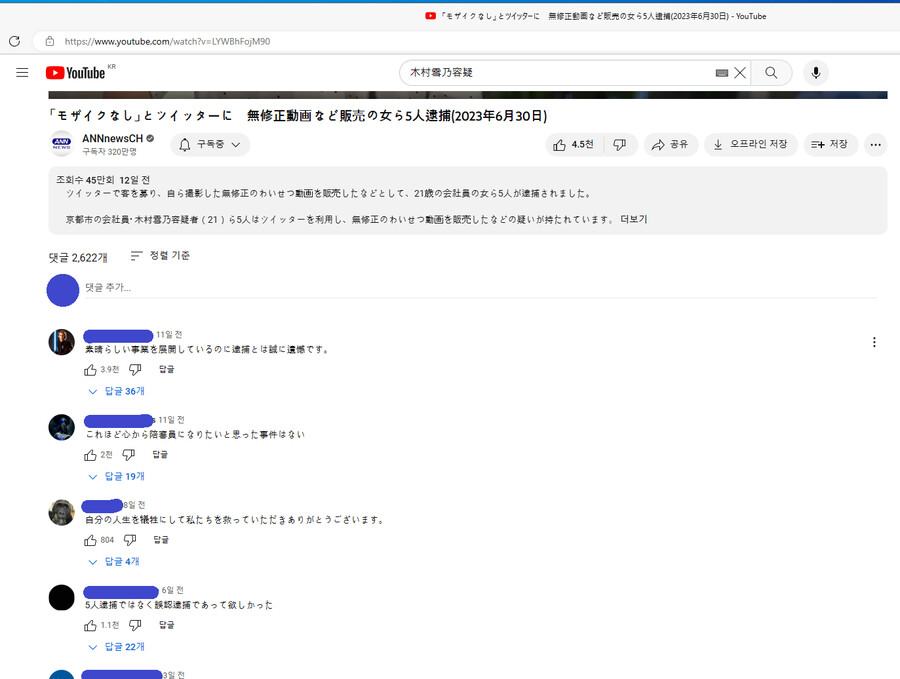Like the comment with 2천 likes
This screenshot has height=679, width=900.
pos(90,455)
